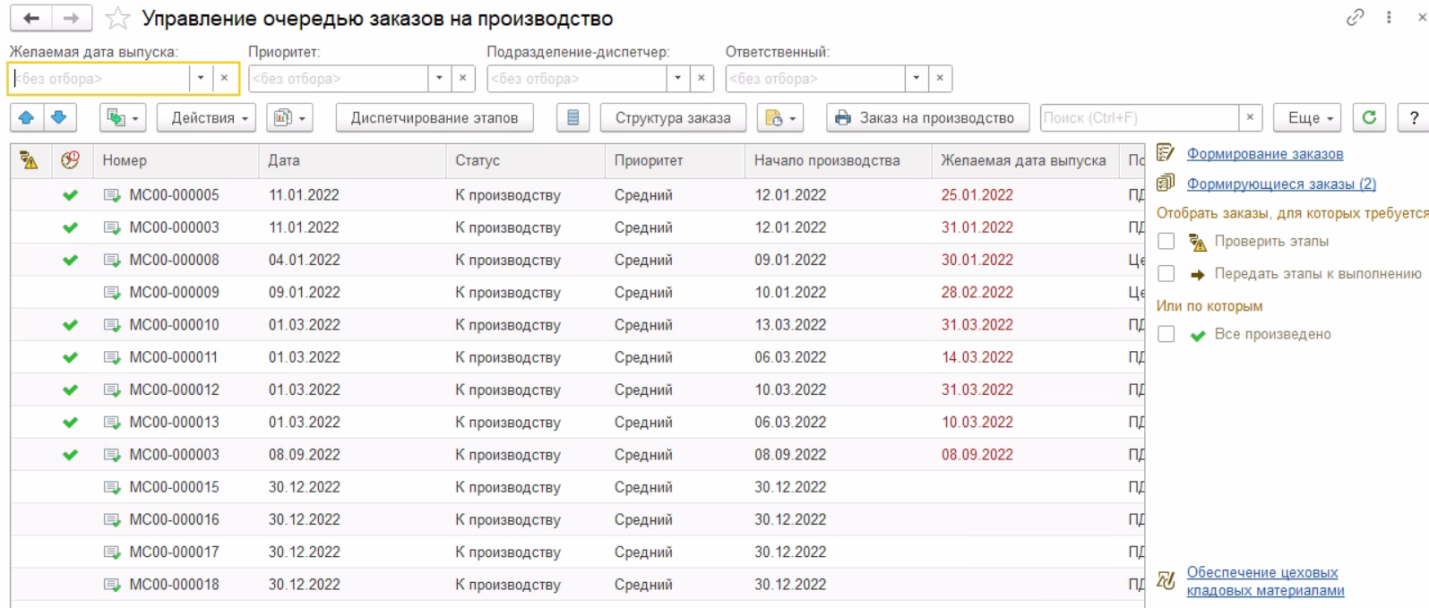The image size is (1429, 608).
Task: Open the Еще menu
Action: click(x=1307, y=118)
